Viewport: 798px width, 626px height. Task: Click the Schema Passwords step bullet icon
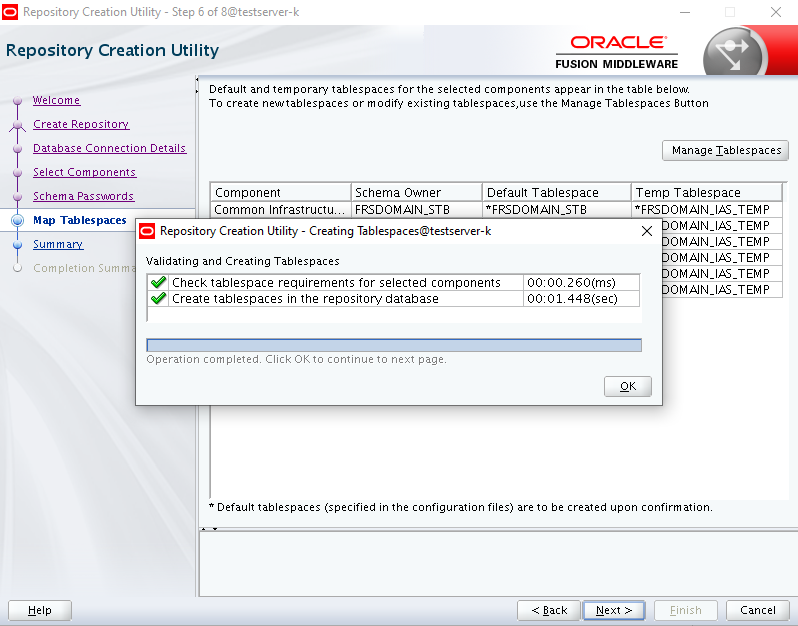tap(17, 196)
